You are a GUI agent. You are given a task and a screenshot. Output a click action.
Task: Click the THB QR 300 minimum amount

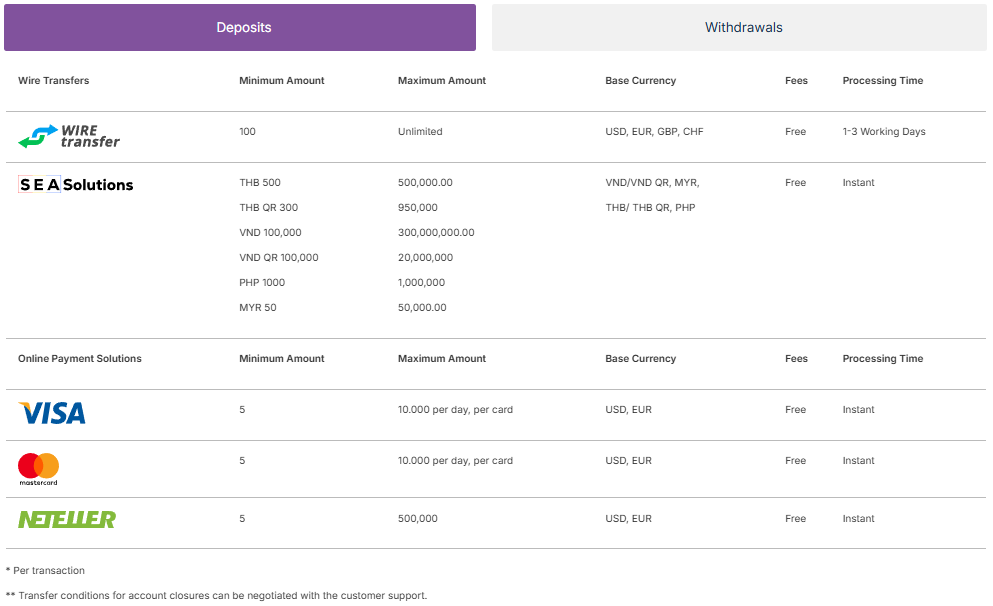click(268, 208)
